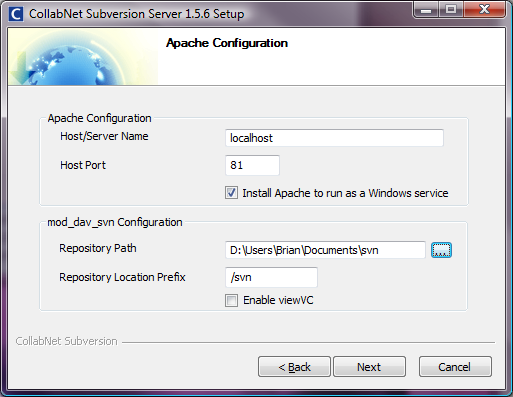Click the Apache Configuration bold heading
Screen dimensions: 513x397
pyautogui.click(x=227, y=43)
